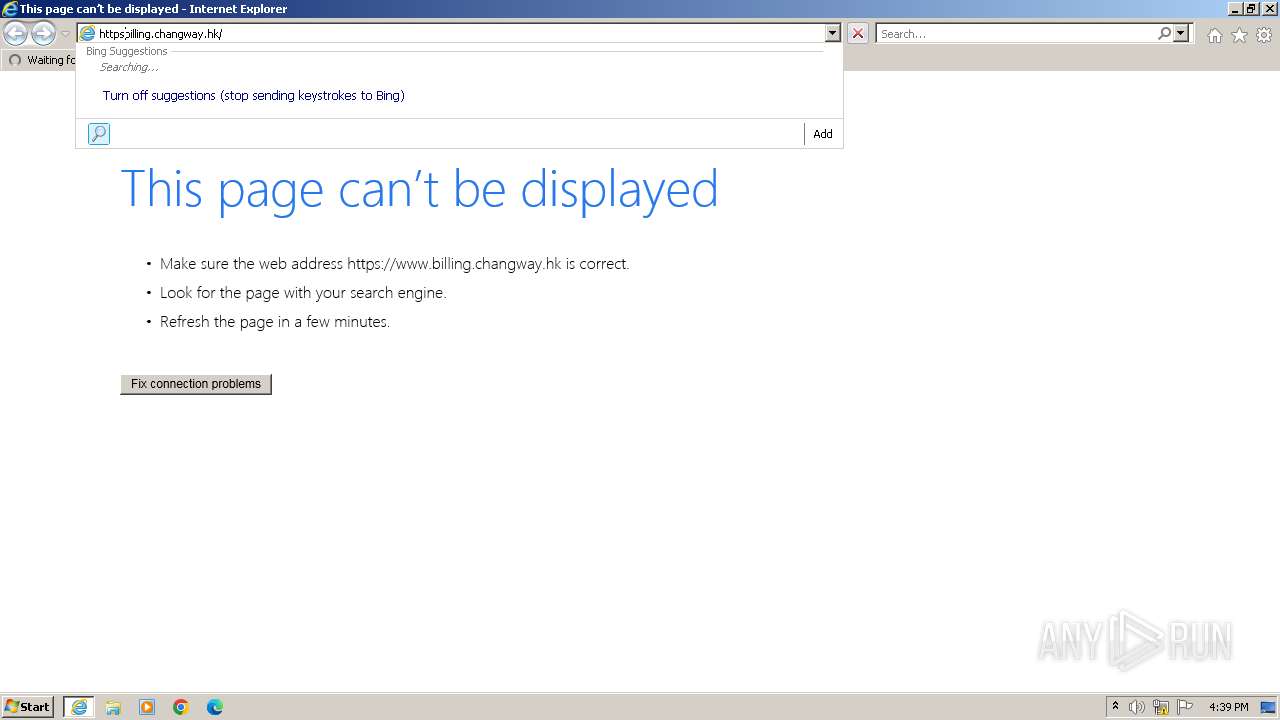Expand the address bar autocomplete dropdown
1280x720 pixels.
[832, 34]
